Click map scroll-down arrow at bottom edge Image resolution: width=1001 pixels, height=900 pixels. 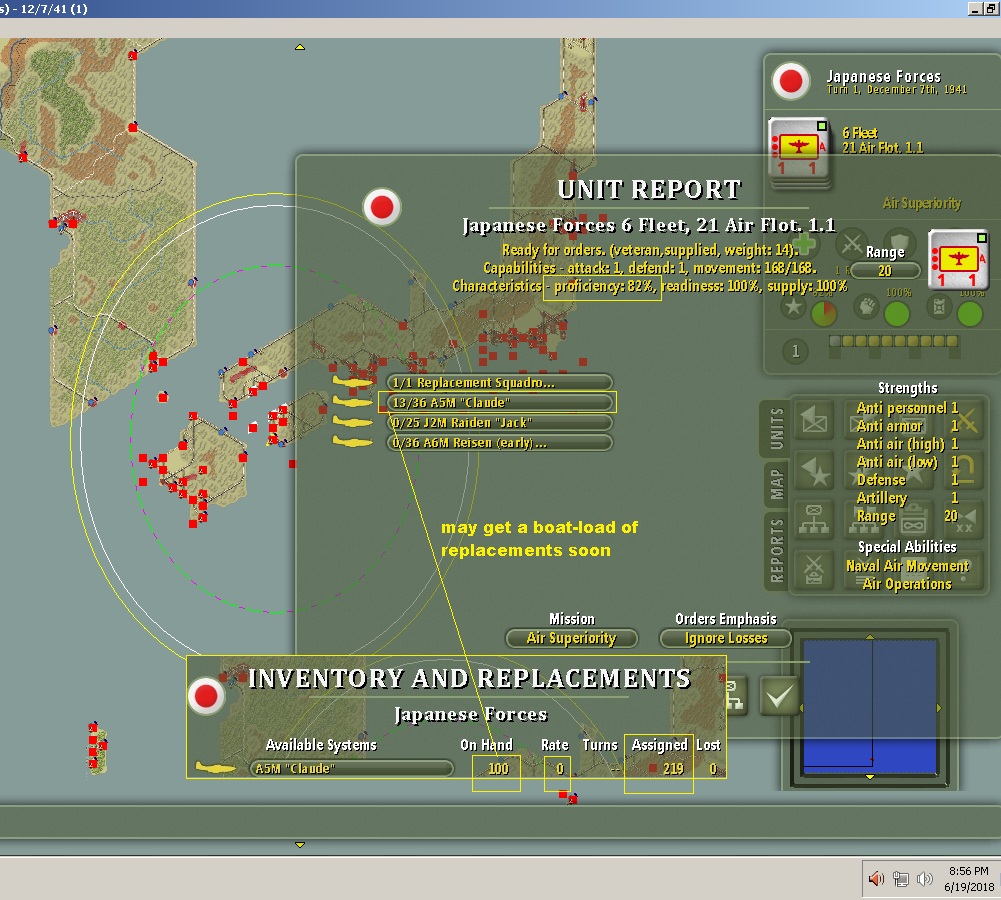click(x=299, y=844)
